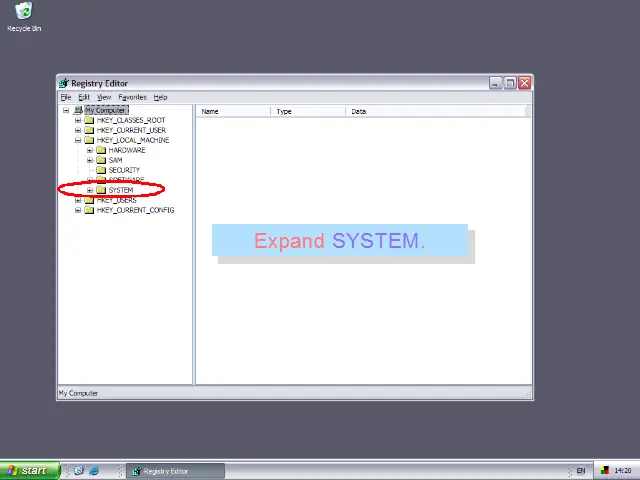
Task: Click the SECURITY folder icon
Action: click(x=101, y=170)
